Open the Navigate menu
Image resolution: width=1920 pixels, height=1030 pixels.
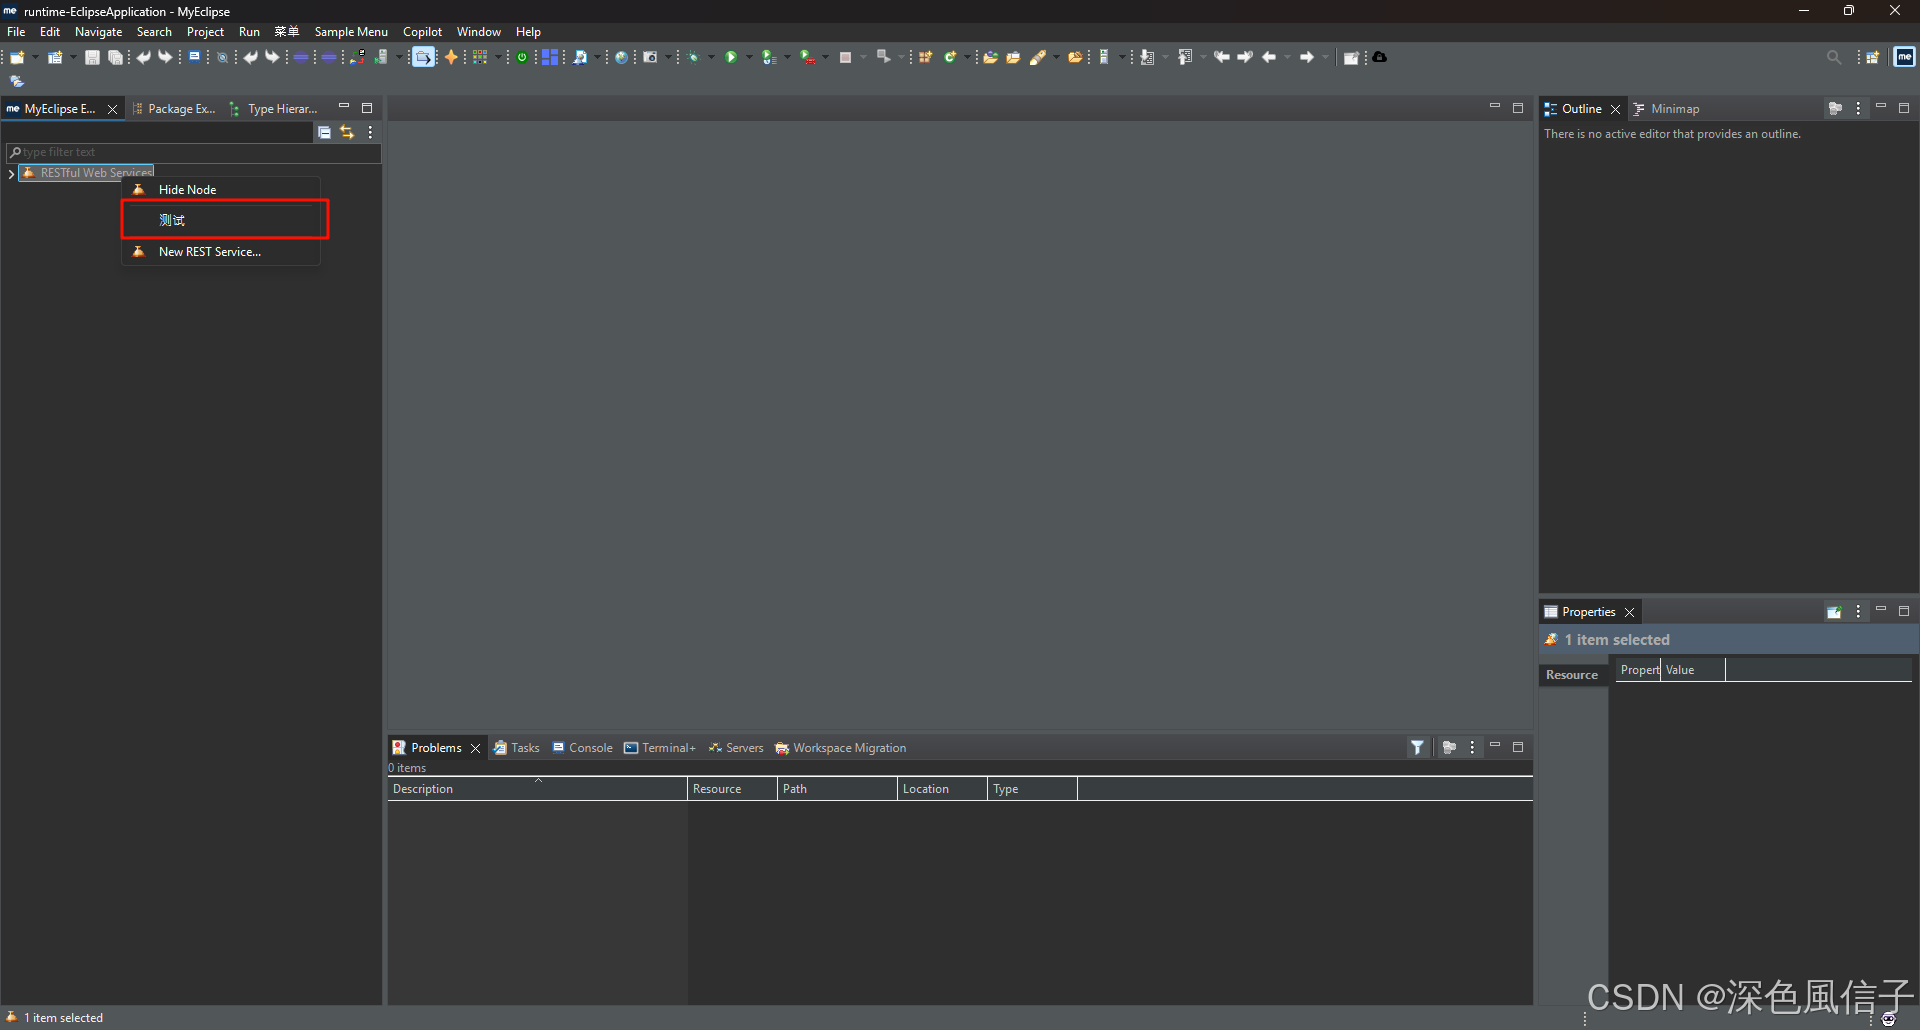(x=98, y=32)
